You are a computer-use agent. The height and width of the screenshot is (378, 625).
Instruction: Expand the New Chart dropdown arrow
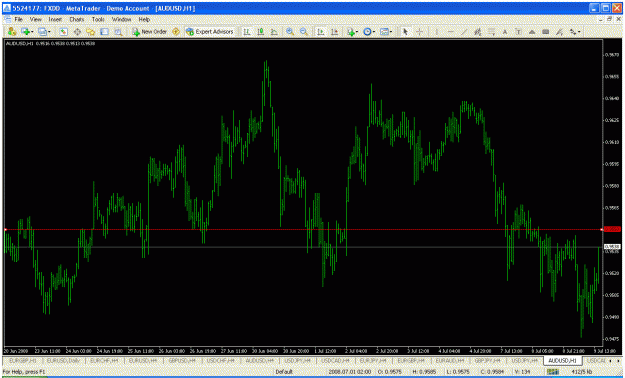tap(32, 32)
